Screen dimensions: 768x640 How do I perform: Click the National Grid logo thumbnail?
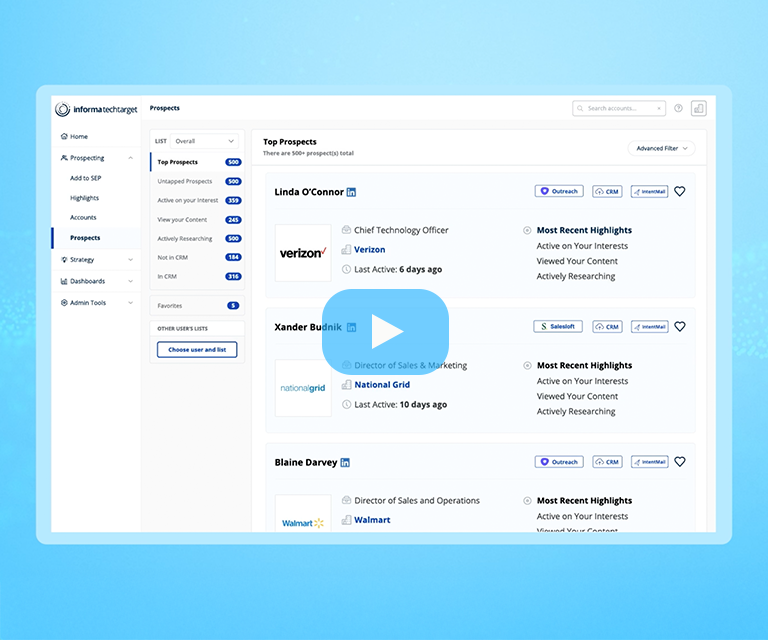click(x=303, y=388)
